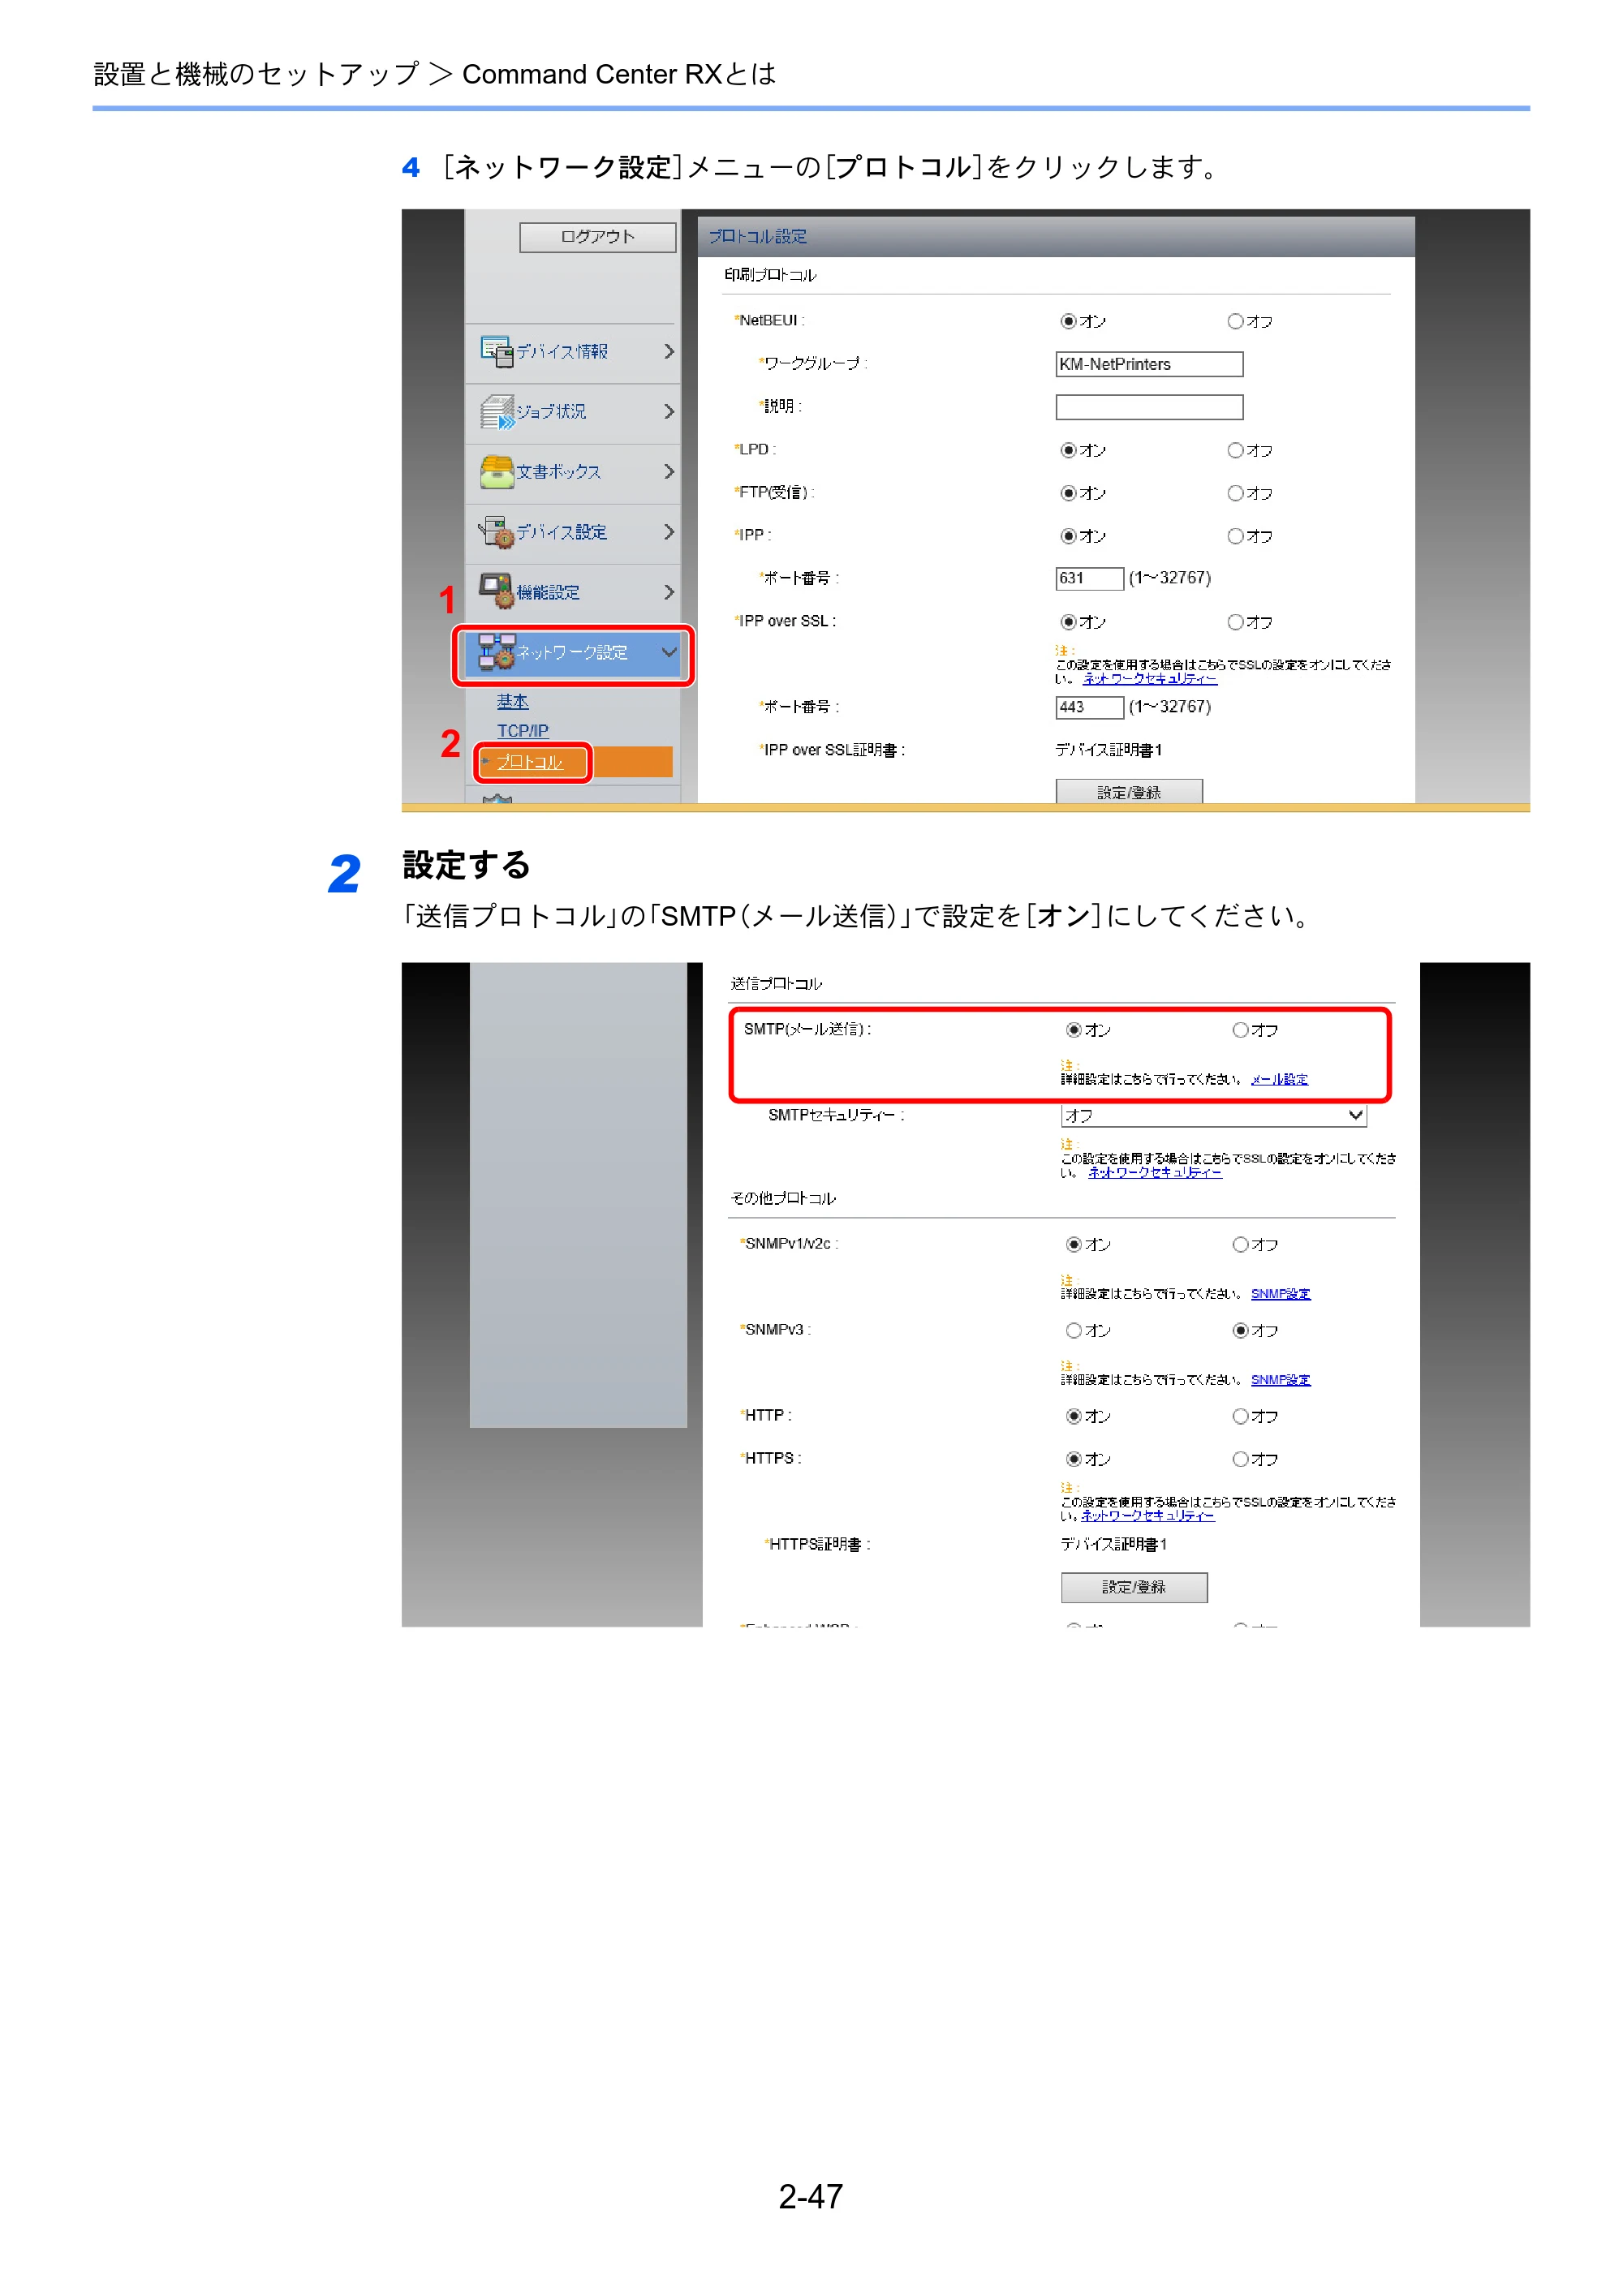Click the 機能設定 sidebar icon
1623x2296 pixels.
[x=496, y=591]
